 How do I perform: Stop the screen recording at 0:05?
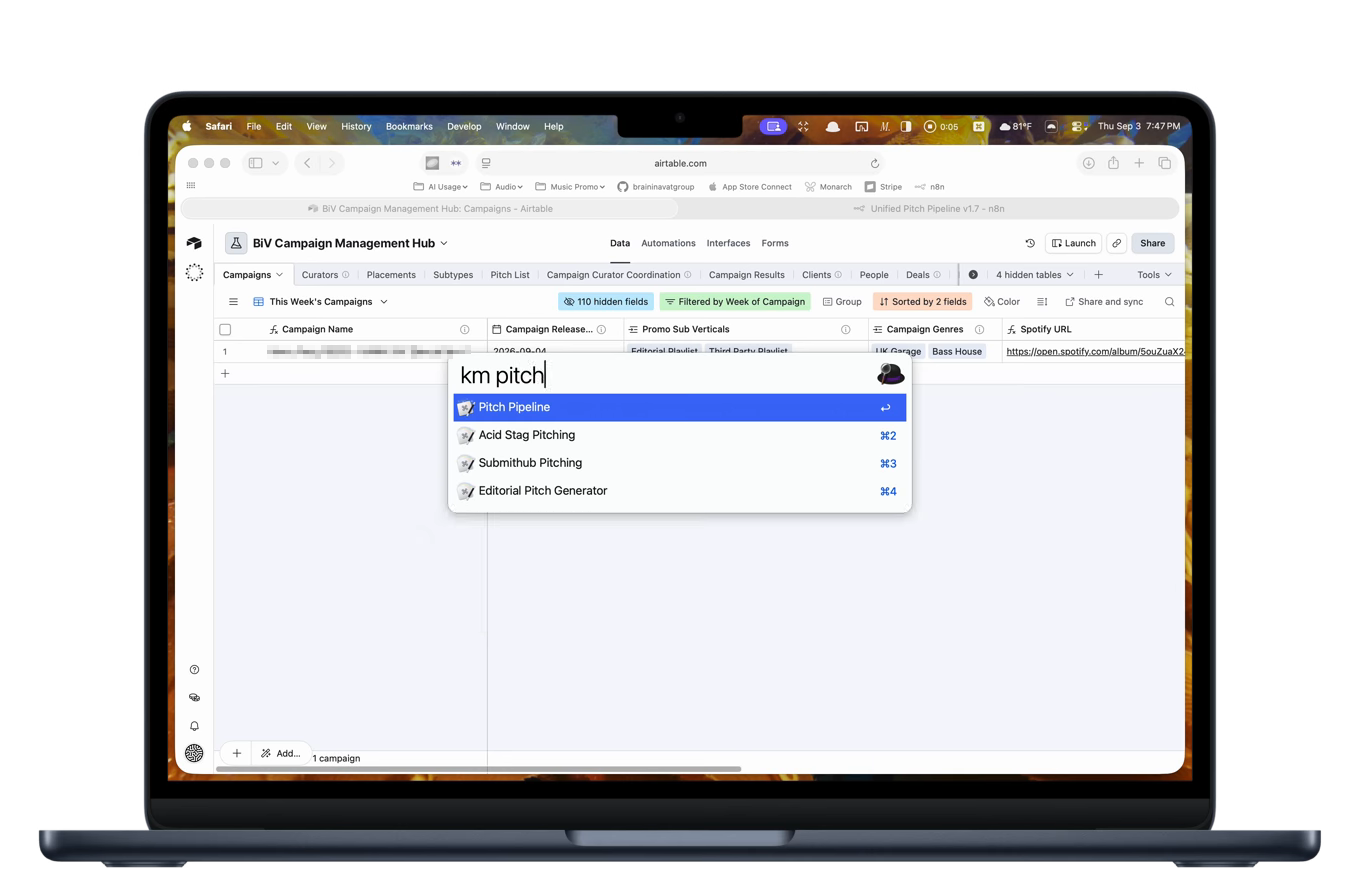(940, 127)
